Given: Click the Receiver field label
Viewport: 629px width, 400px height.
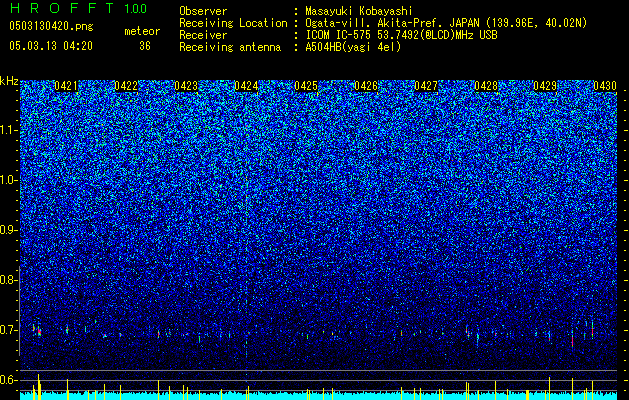Looking at the screenshot, I should (x=203, y=35).
